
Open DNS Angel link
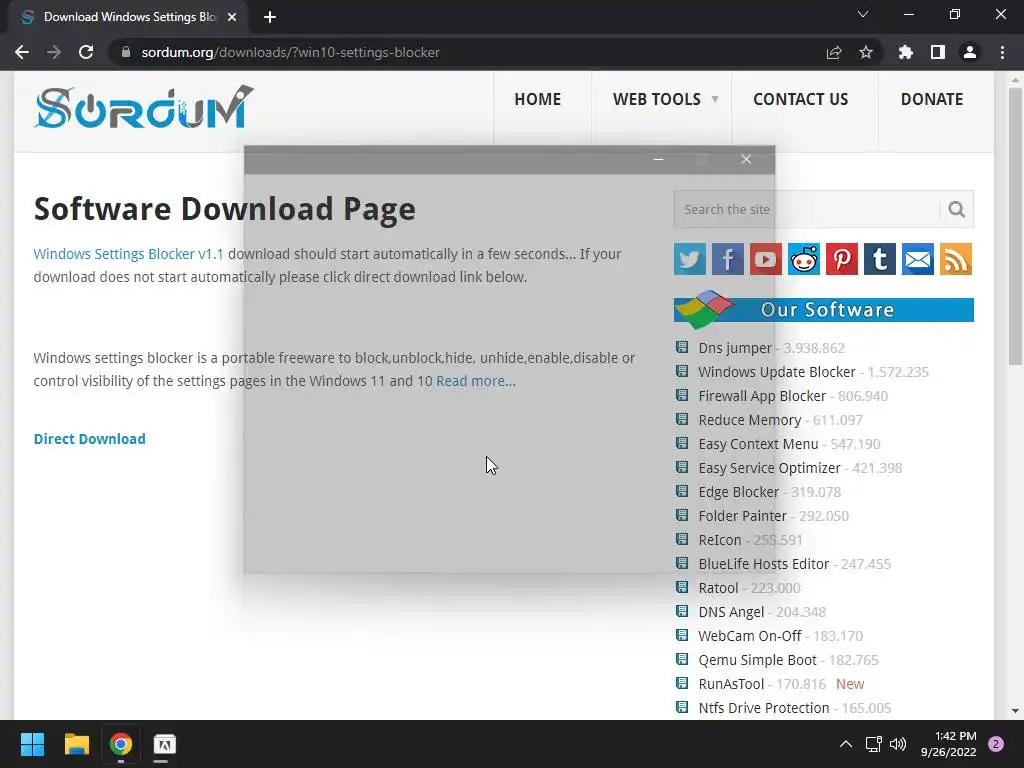[x=731, y=612]
